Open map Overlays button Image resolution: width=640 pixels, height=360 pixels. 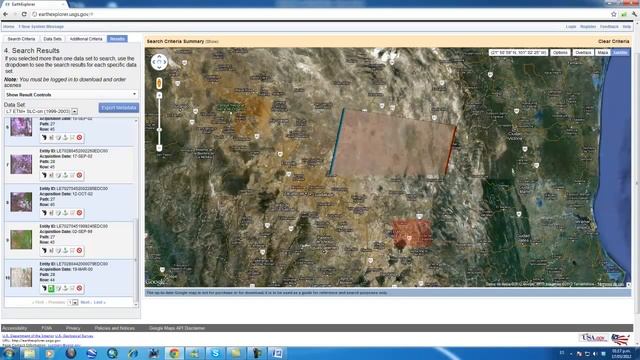click(x=583, y=53)
